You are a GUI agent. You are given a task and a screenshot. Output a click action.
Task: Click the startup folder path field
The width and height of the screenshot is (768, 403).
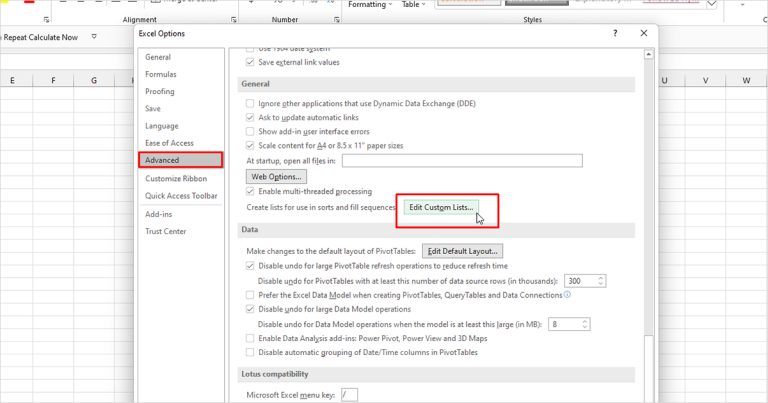[x=462, y=161]
